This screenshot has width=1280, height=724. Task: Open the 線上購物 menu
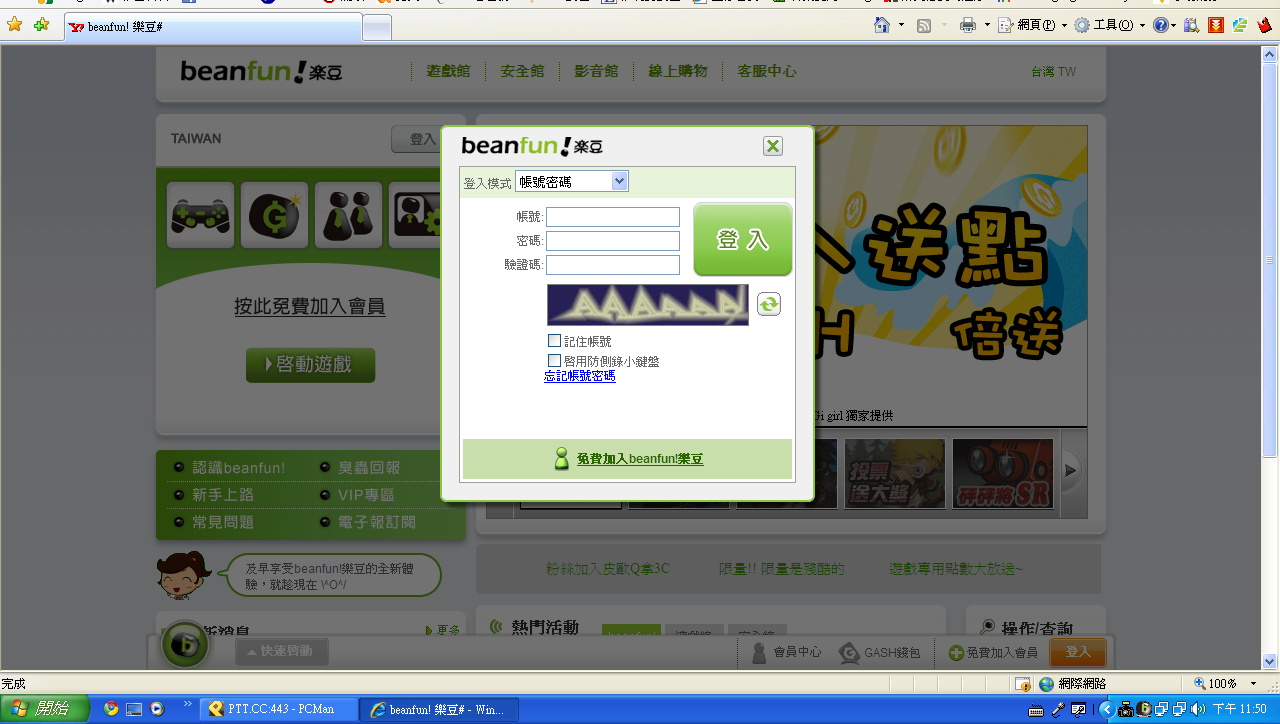click(x=677, y=71)
